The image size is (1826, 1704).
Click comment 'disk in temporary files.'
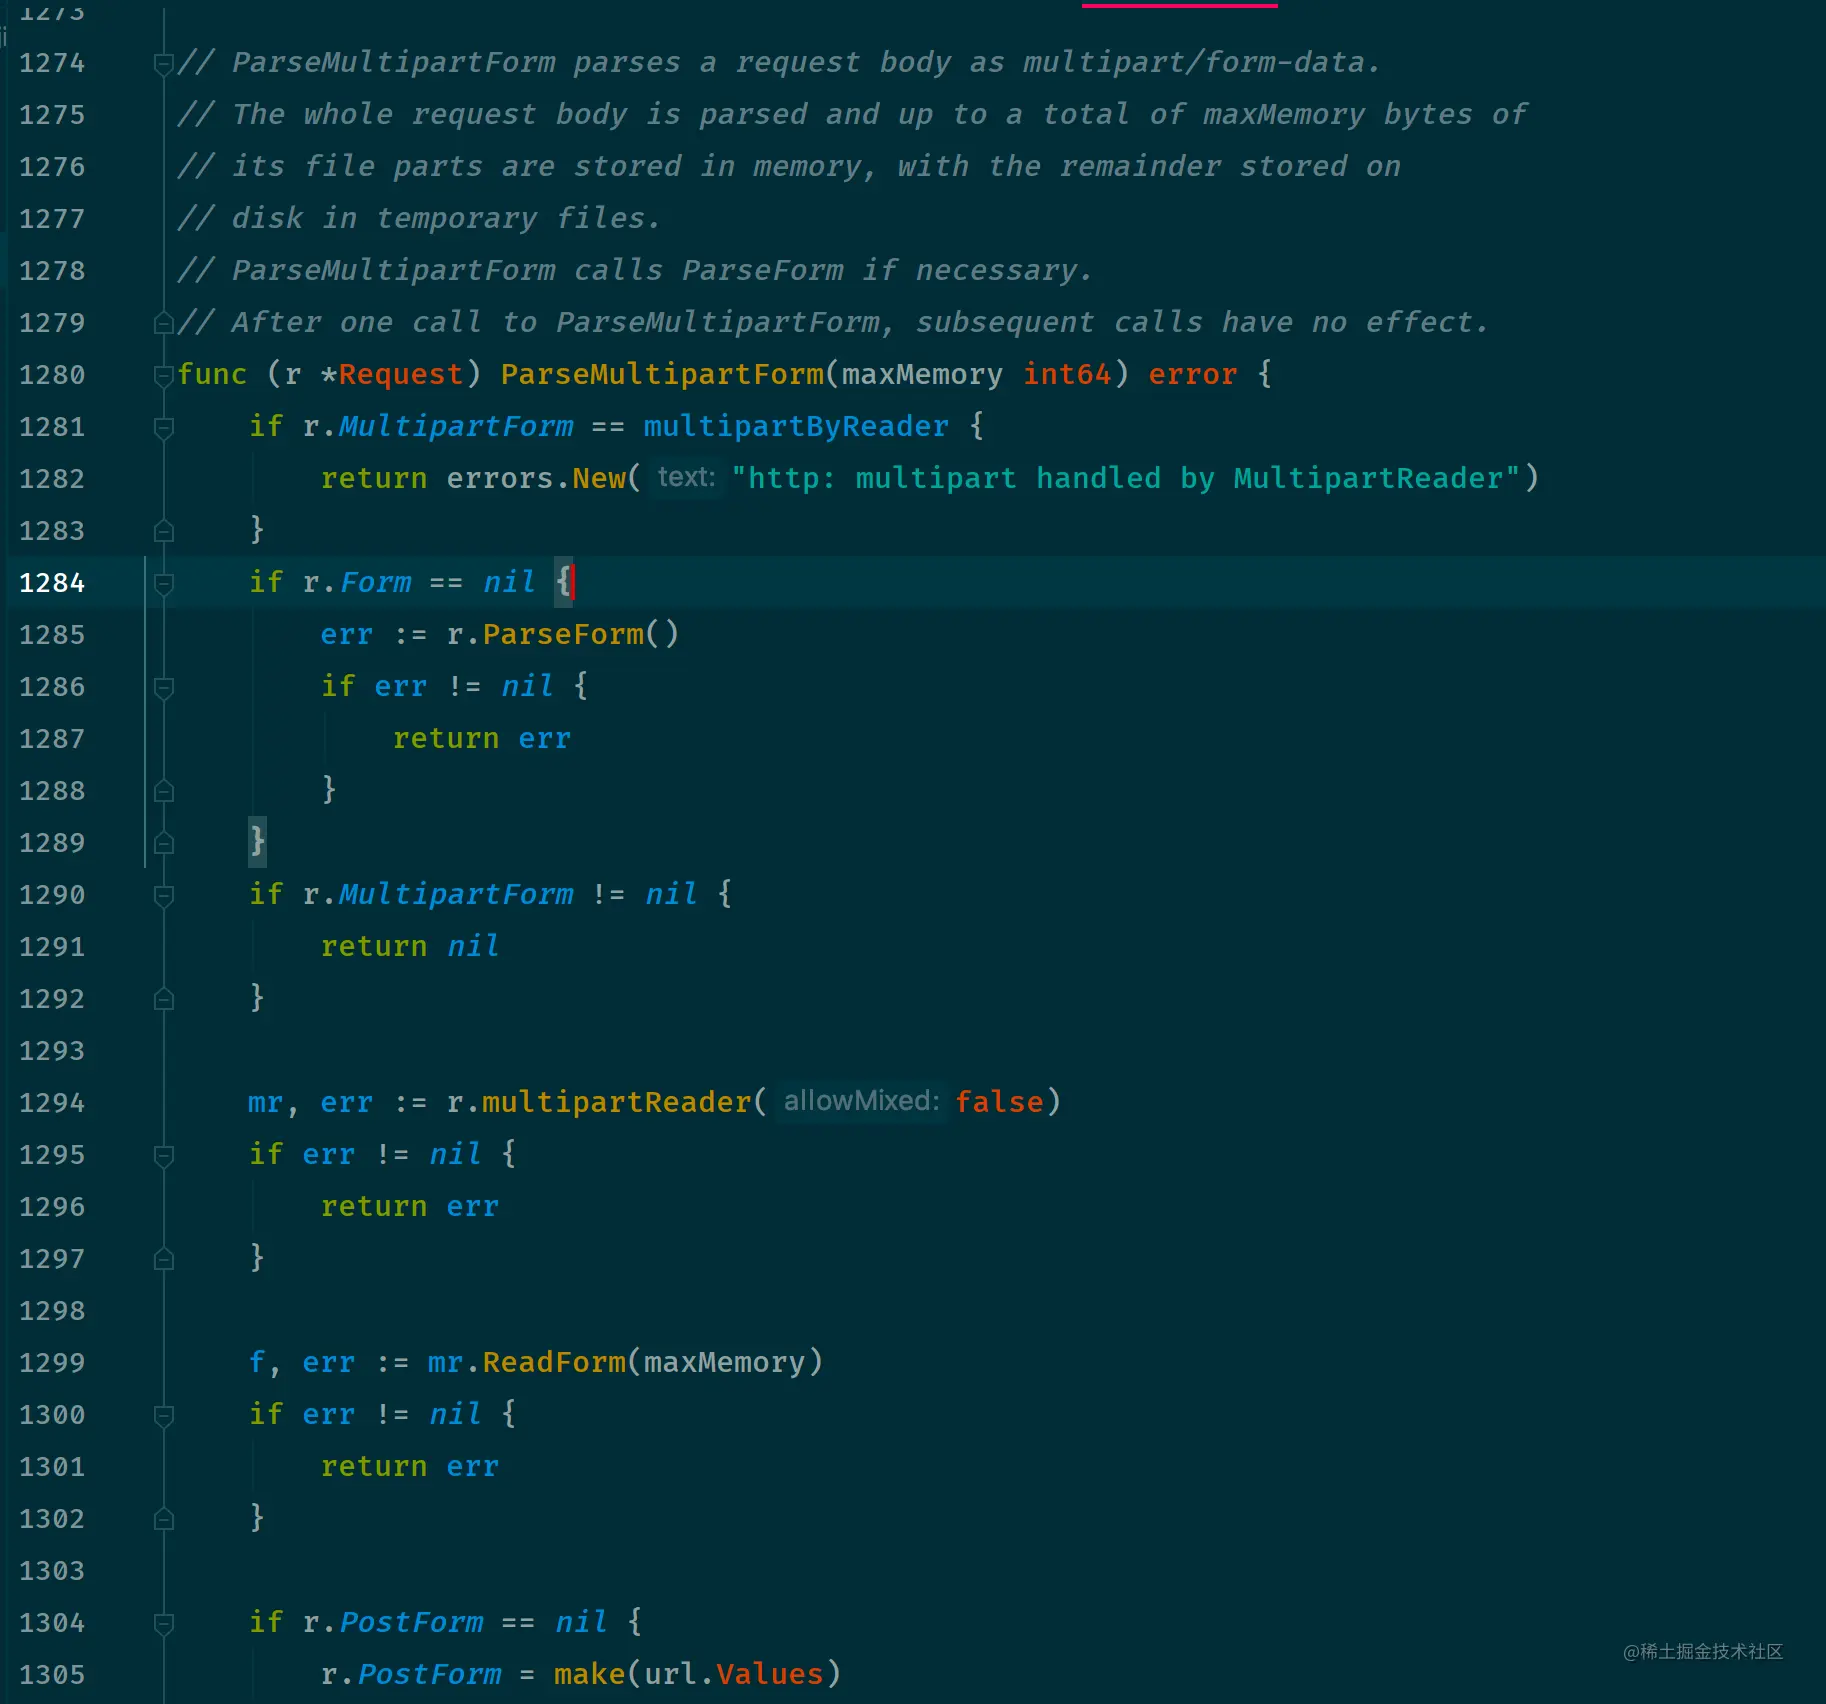click(x=446, y=218)
